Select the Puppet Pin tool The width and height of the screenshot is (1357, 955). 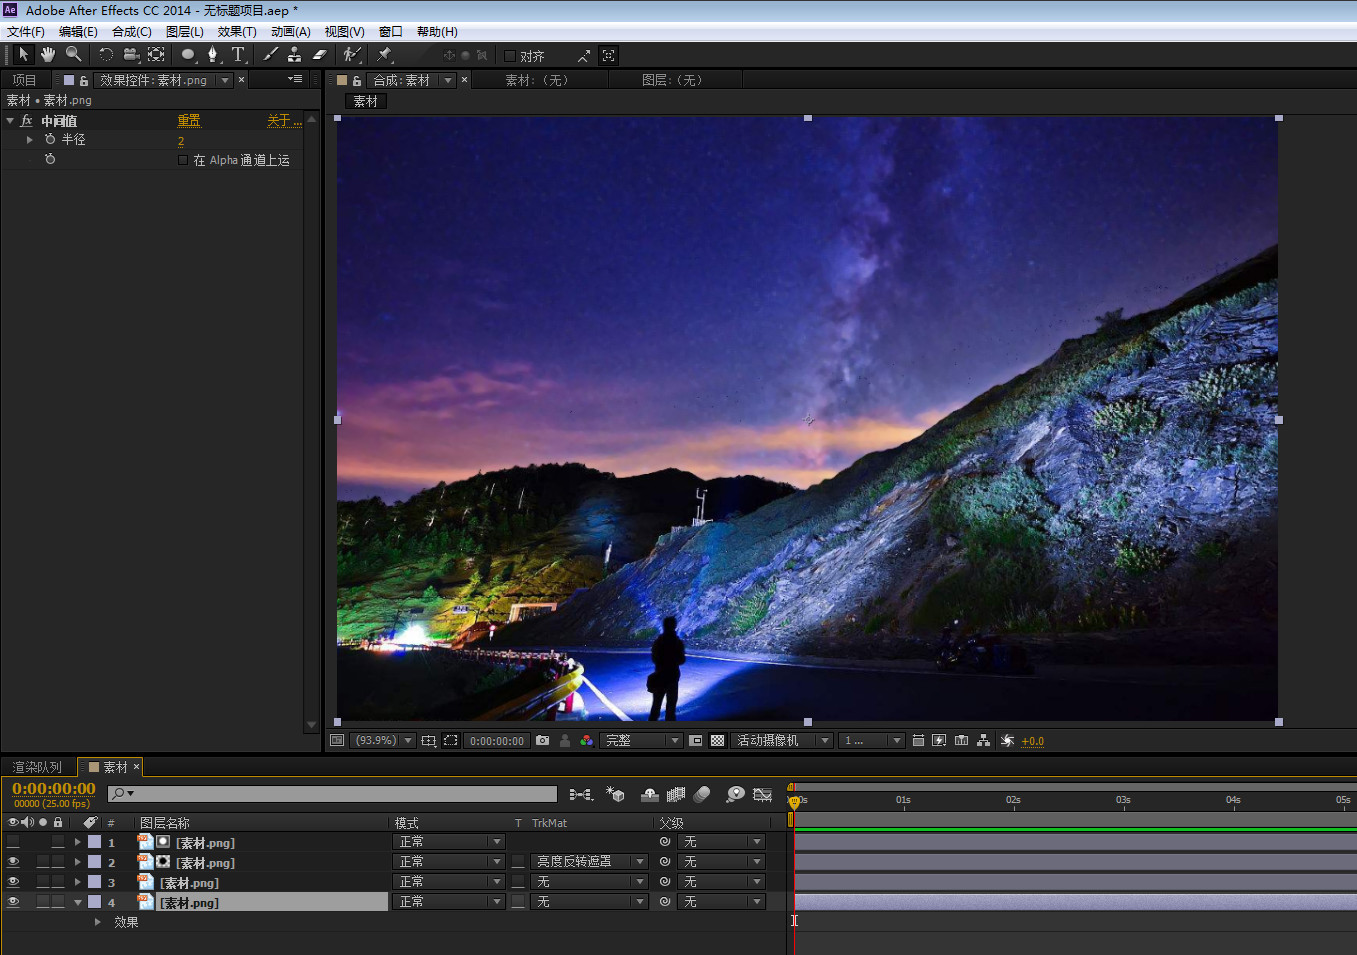385,55
